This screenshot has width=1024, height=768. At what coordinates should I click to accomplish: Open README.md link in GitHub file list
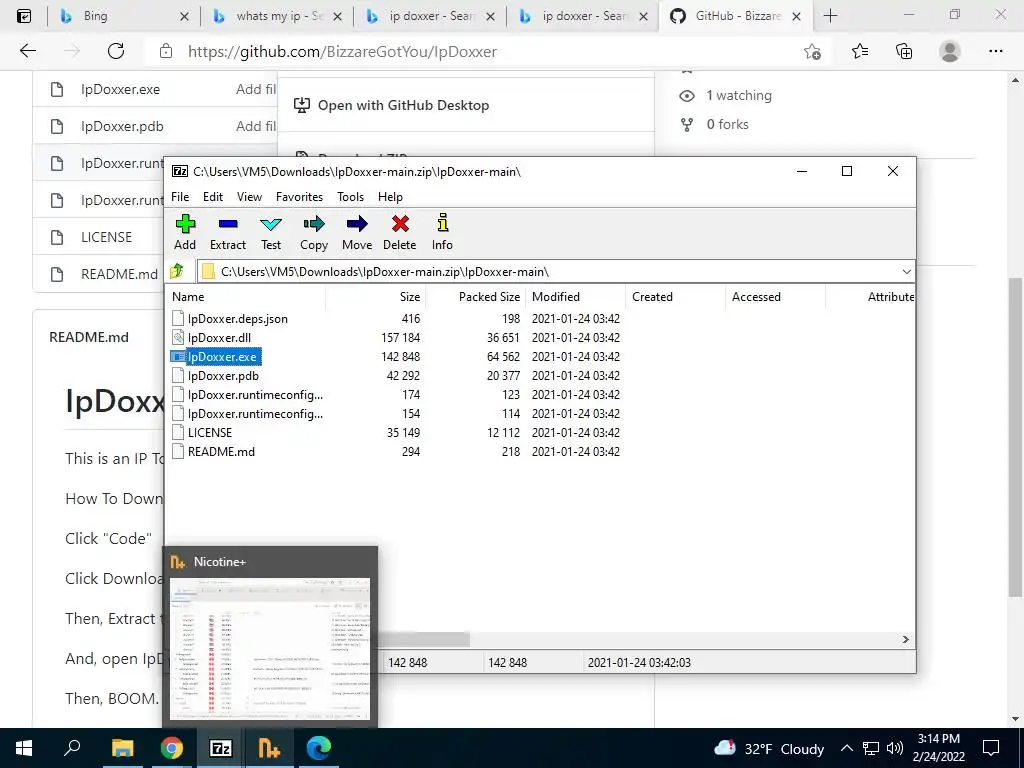pos(119,274)
